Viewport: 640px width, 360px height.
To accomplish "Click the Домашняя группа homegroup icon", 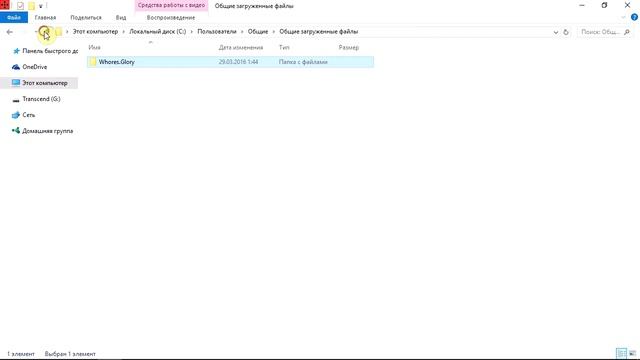I will [x=16, y=131].
